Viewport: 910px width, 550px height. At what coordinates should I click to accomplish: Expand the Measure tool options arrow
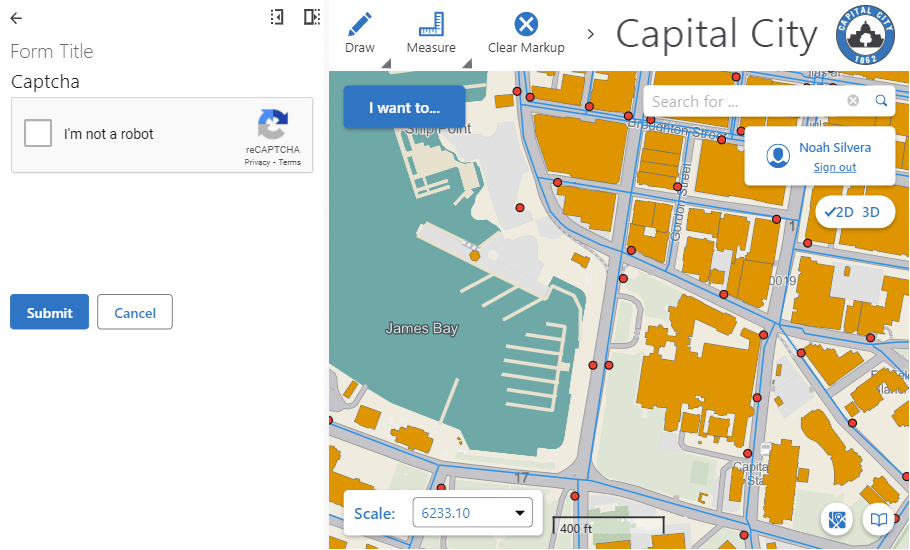[x=466, y=65]
